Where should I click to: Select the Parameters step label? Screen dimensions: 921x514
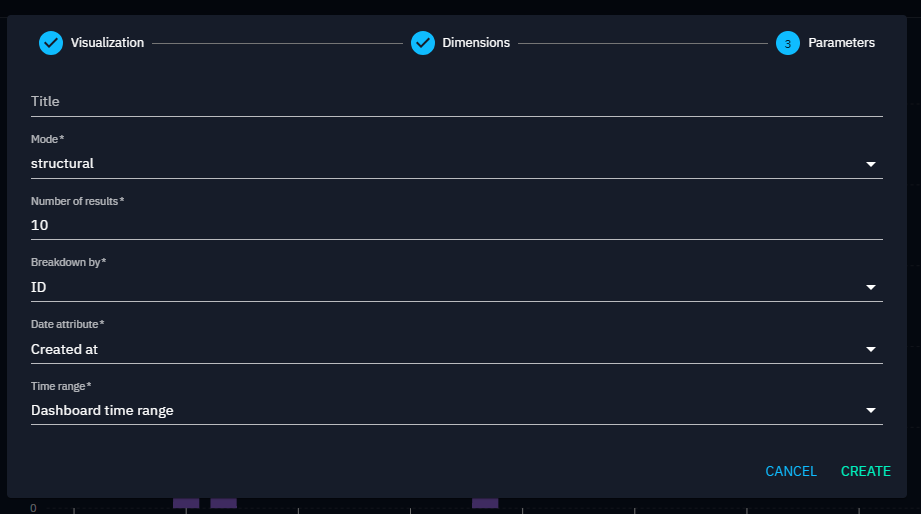click(841, 43)
